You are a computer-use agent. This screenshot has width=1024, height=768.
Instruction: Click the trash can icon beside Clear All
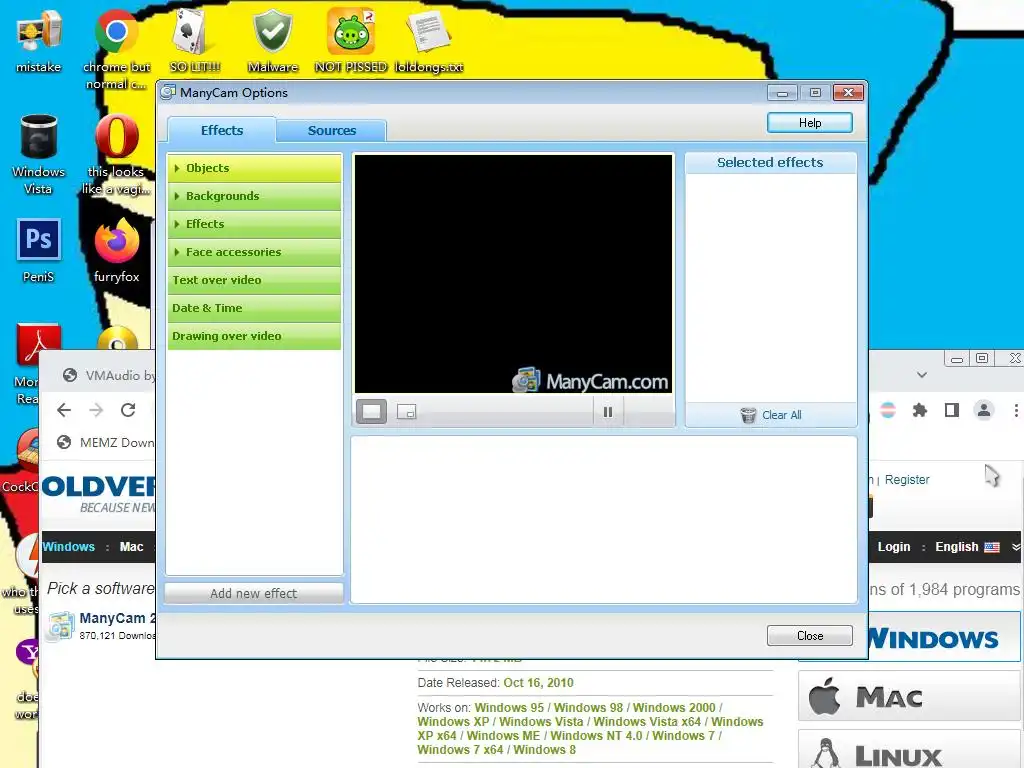tap(748, 415)
